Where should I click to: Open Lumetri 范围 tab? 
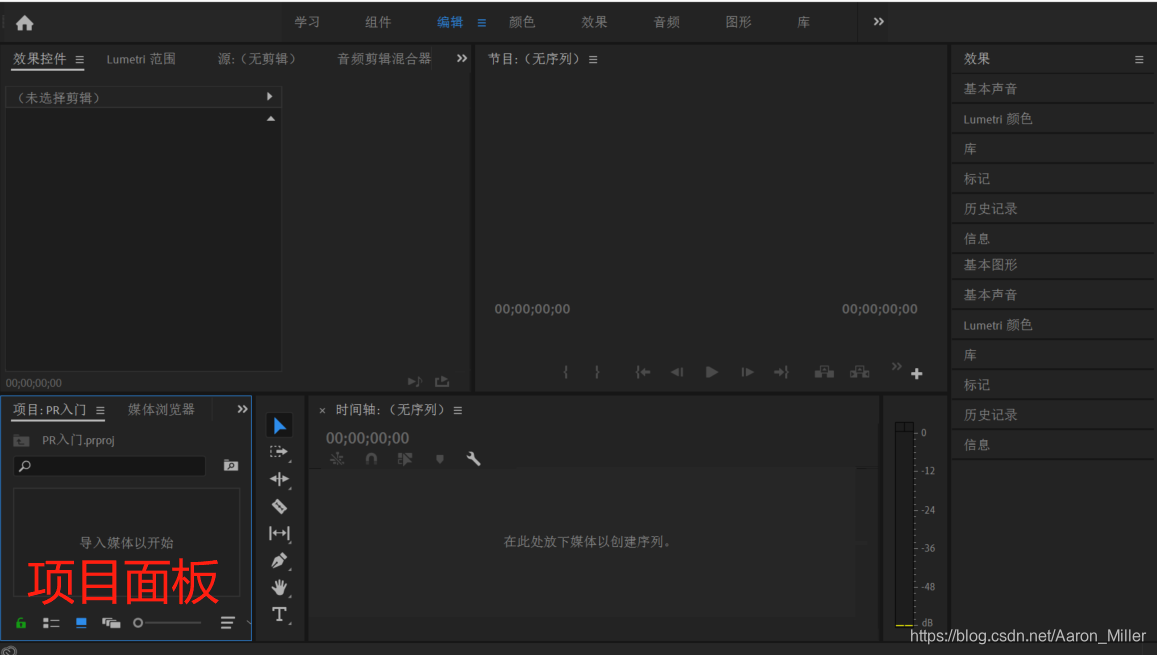pyautogui.click(x=141, y=59)
